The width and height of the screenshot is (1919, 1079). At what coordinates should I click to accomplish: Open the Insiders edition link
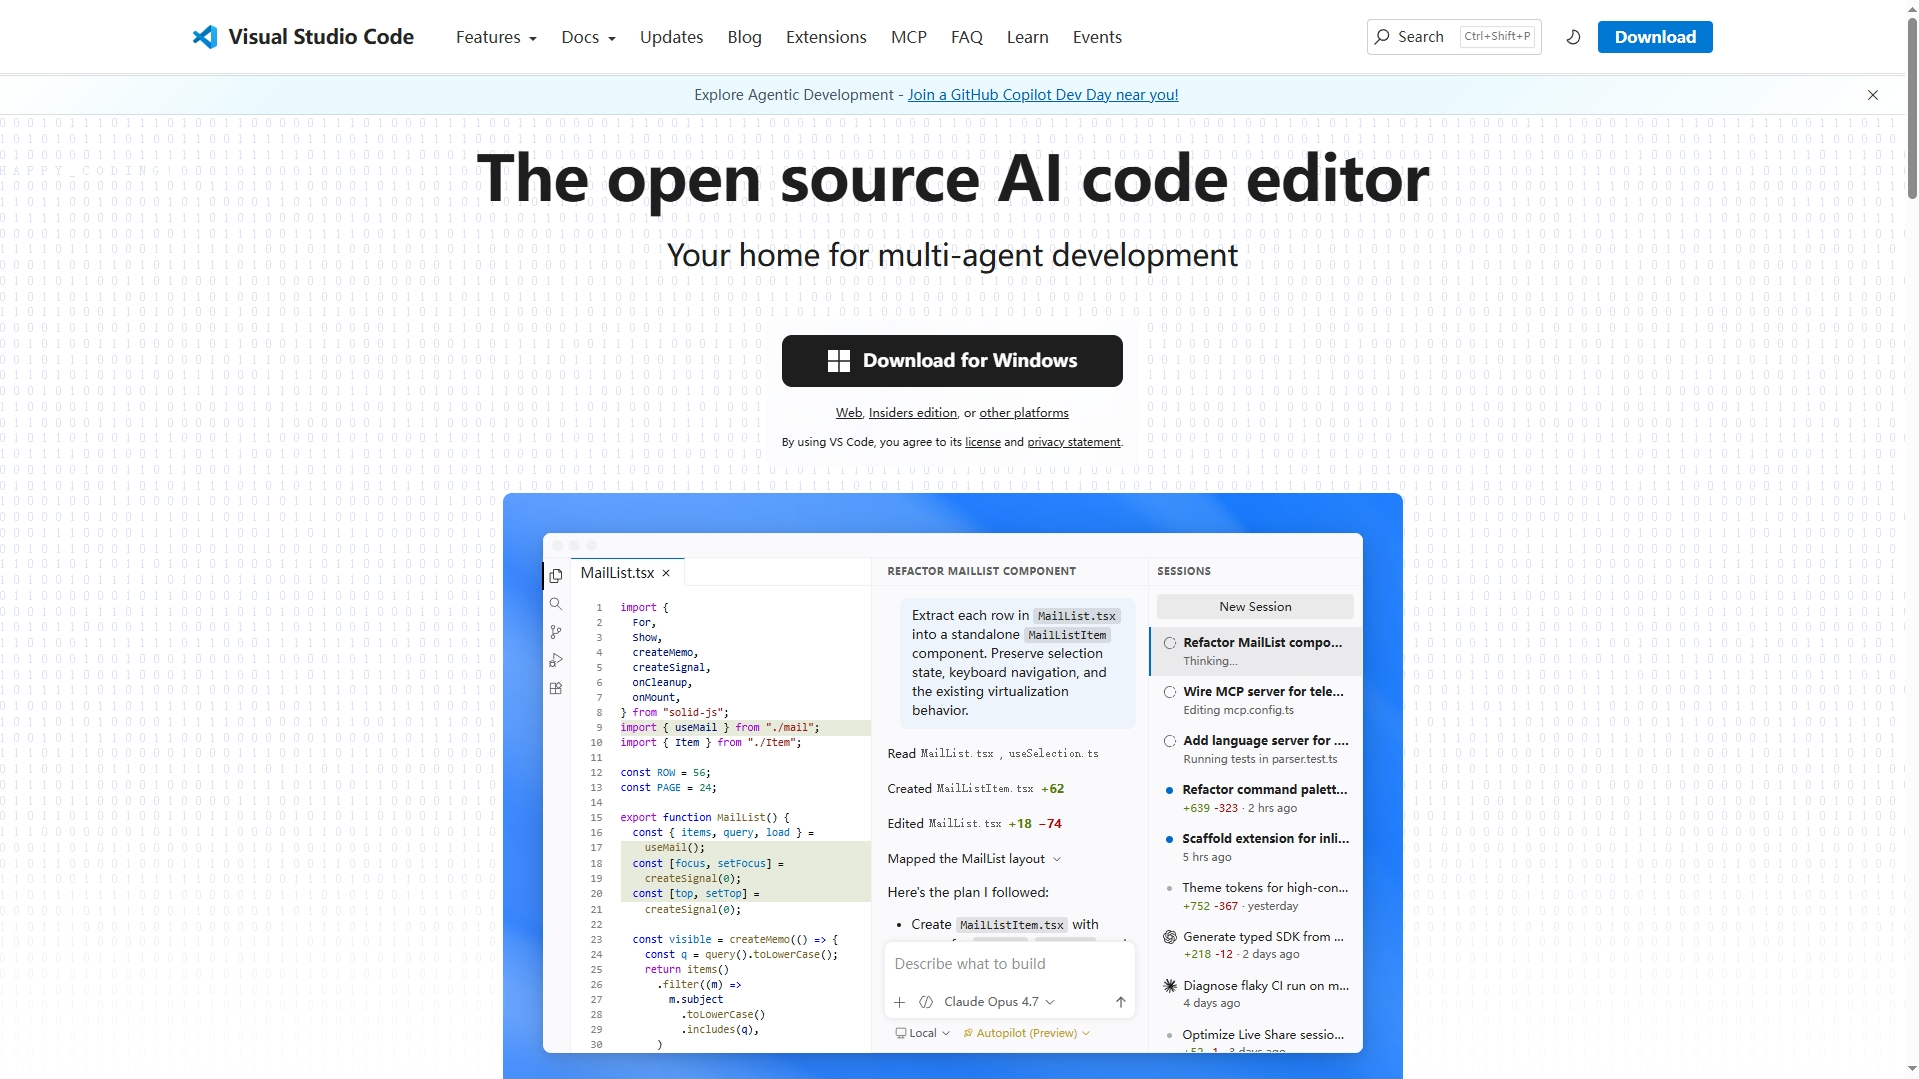(x=913, y=413)
